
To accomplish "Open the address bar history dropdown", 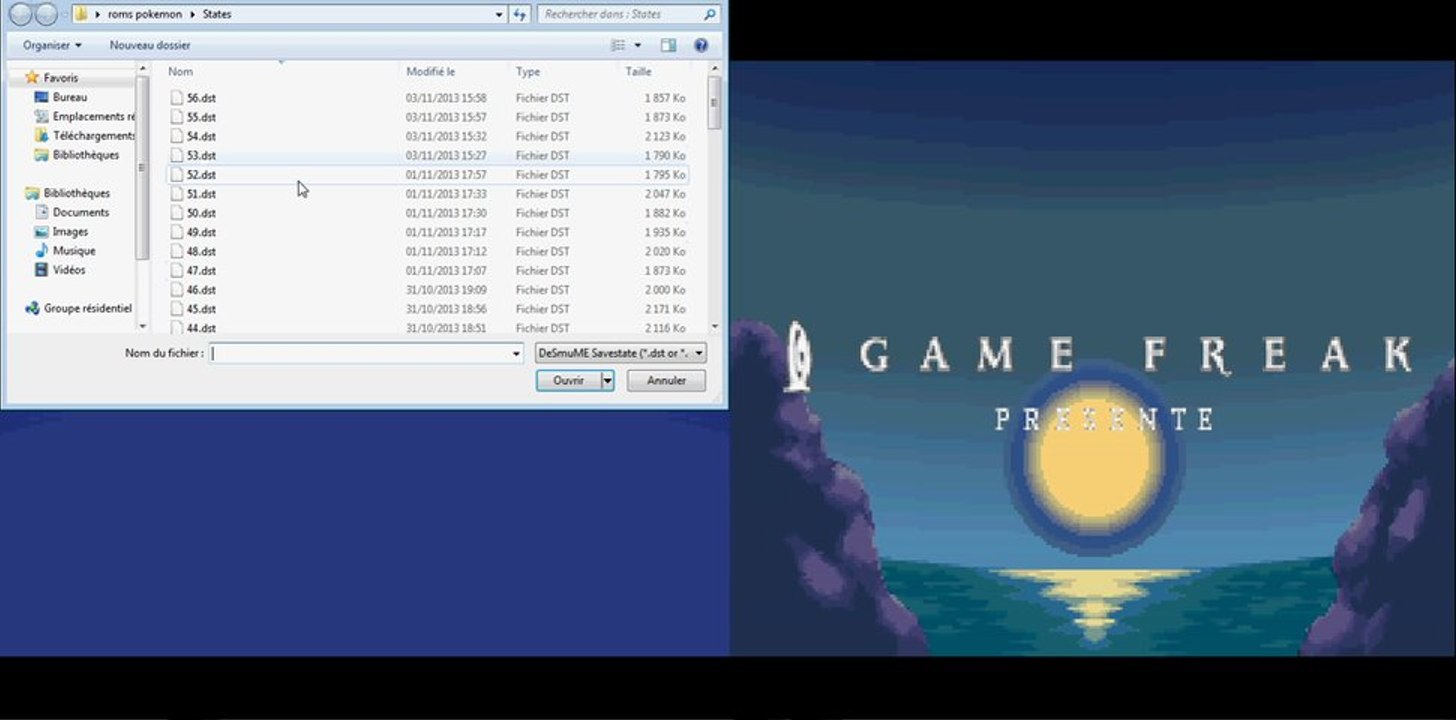I will [500, 15].
